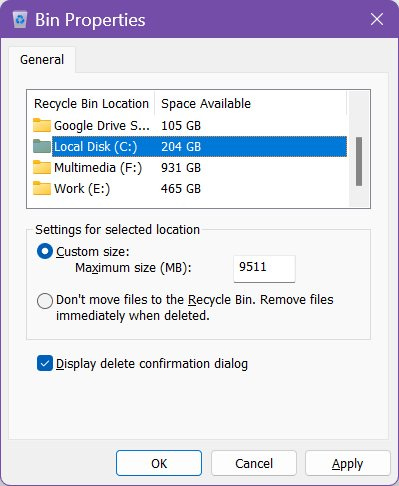Select the Multimedia (F:) row label
Viewport: 399px width, 486px height.
pos(98,168)
